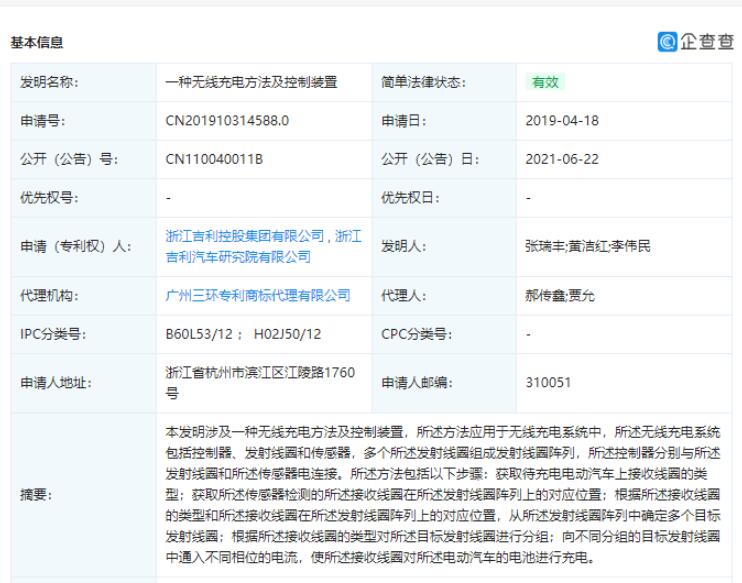The height and width of the screenshot is (583, 742).
Task: Select applicant postcode 310051
Action: [x=548, y=382]
